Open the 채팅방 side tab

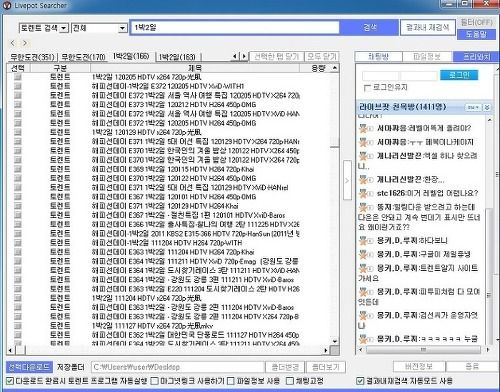[379, 56]
